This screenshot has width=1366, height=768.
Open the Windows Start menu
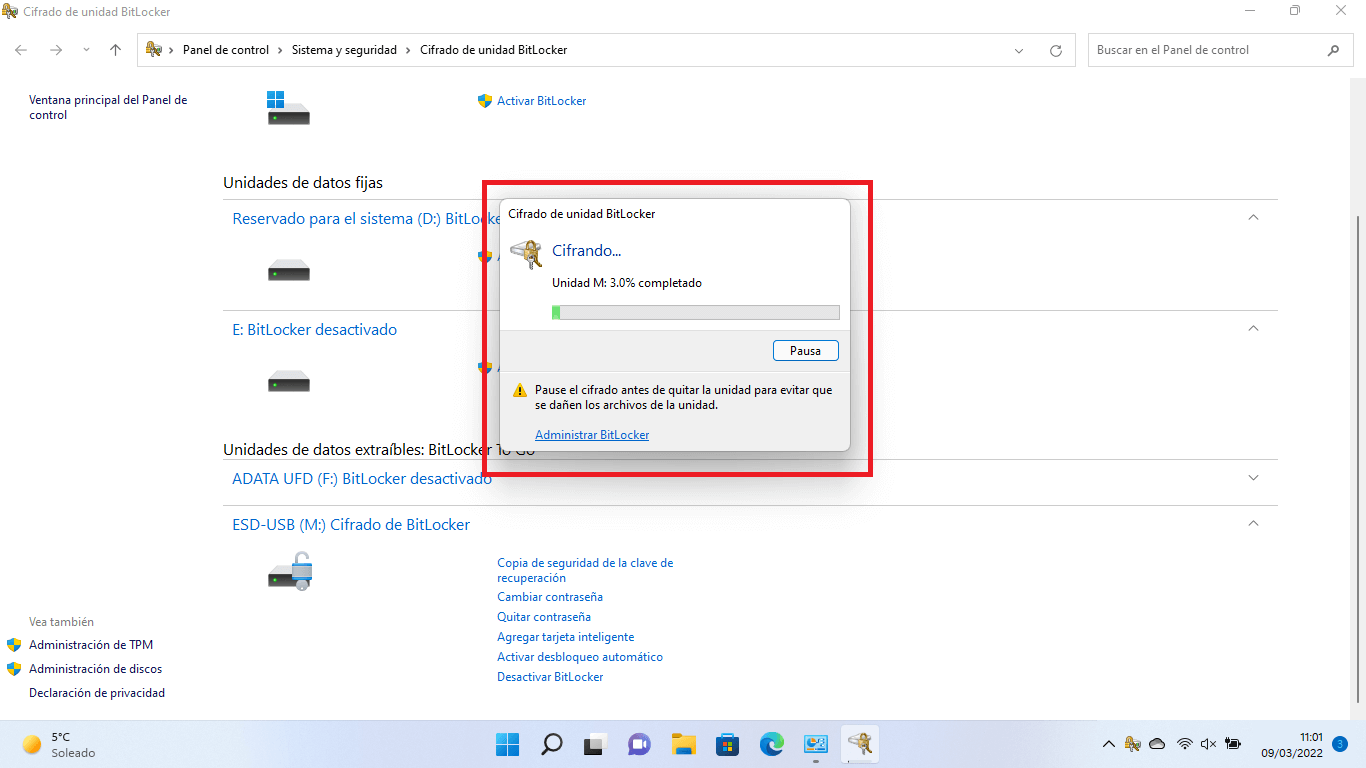(507, 744)
